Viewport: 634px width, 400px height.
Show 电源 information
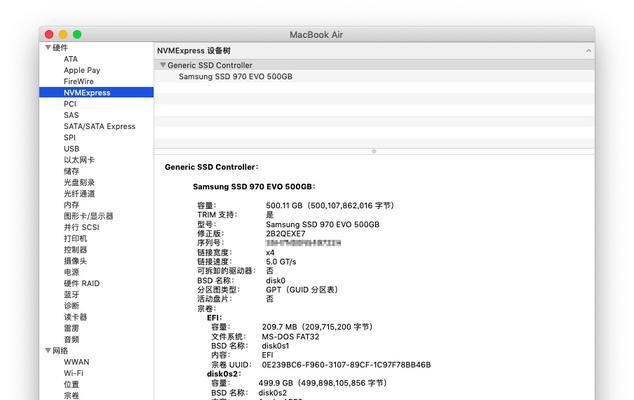coord(72,272)
